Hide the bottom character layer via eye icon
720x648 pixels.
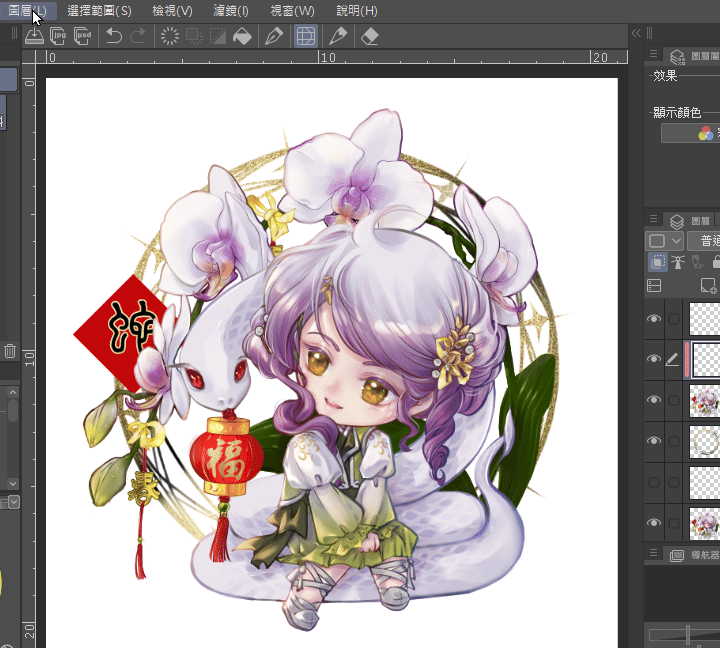pyautogui.click(x=654, y=523)
